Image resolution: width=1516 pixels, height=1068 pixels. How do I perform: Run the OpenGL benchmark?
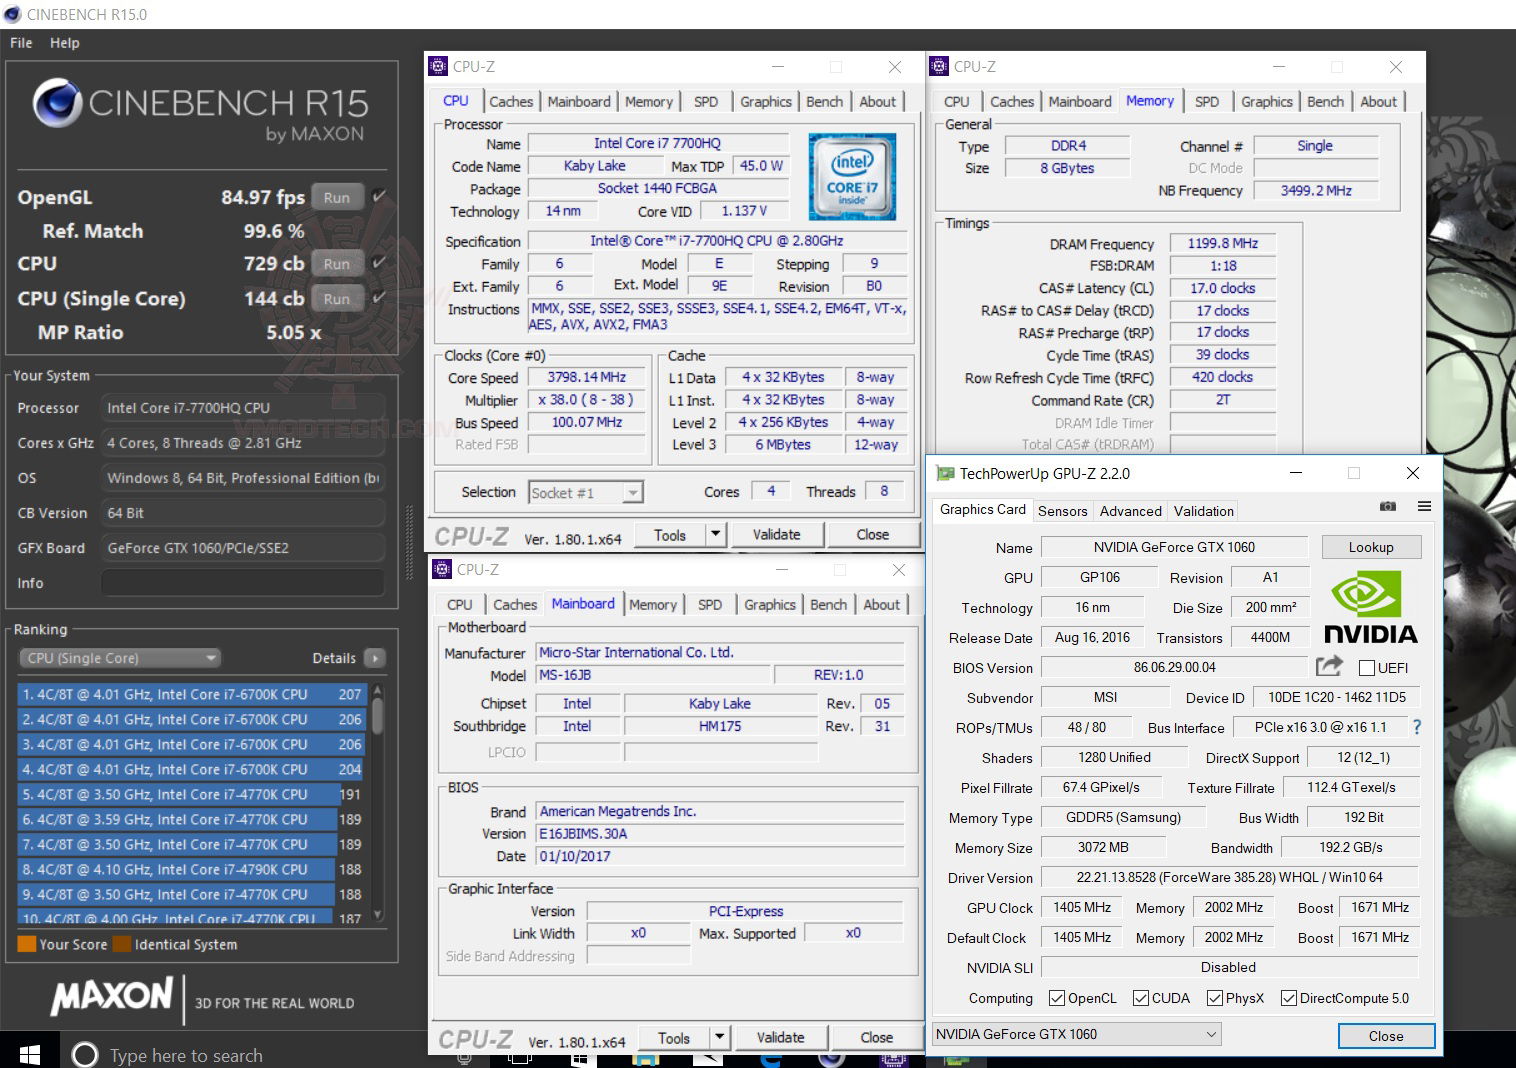pyautogui.click(x=337, y=197)
